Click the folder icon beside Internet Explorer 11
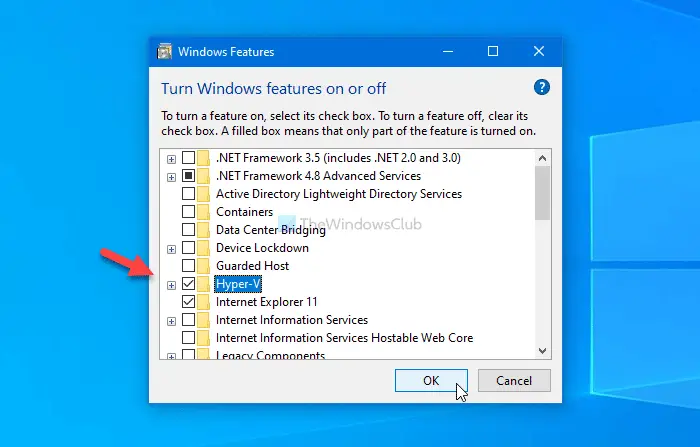This screenshot has height=447, width=700. click(x=203, y=302)
